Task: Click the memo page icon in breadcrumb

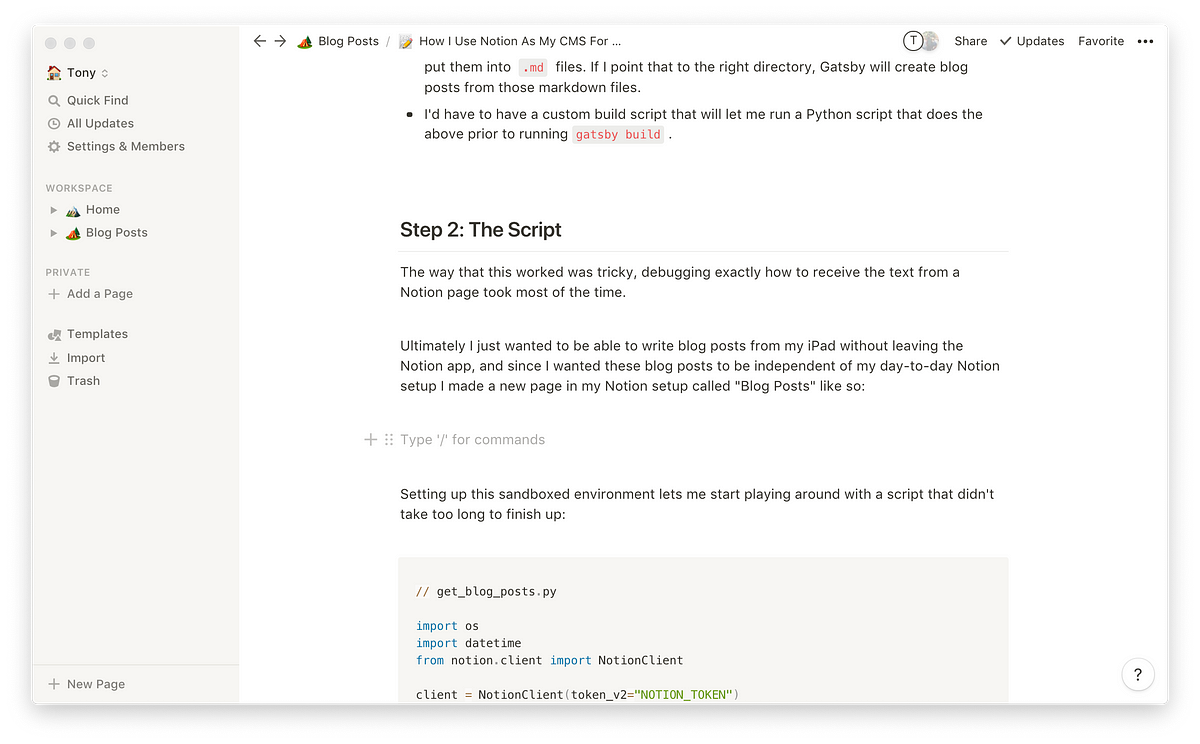Action: point(406,41)
